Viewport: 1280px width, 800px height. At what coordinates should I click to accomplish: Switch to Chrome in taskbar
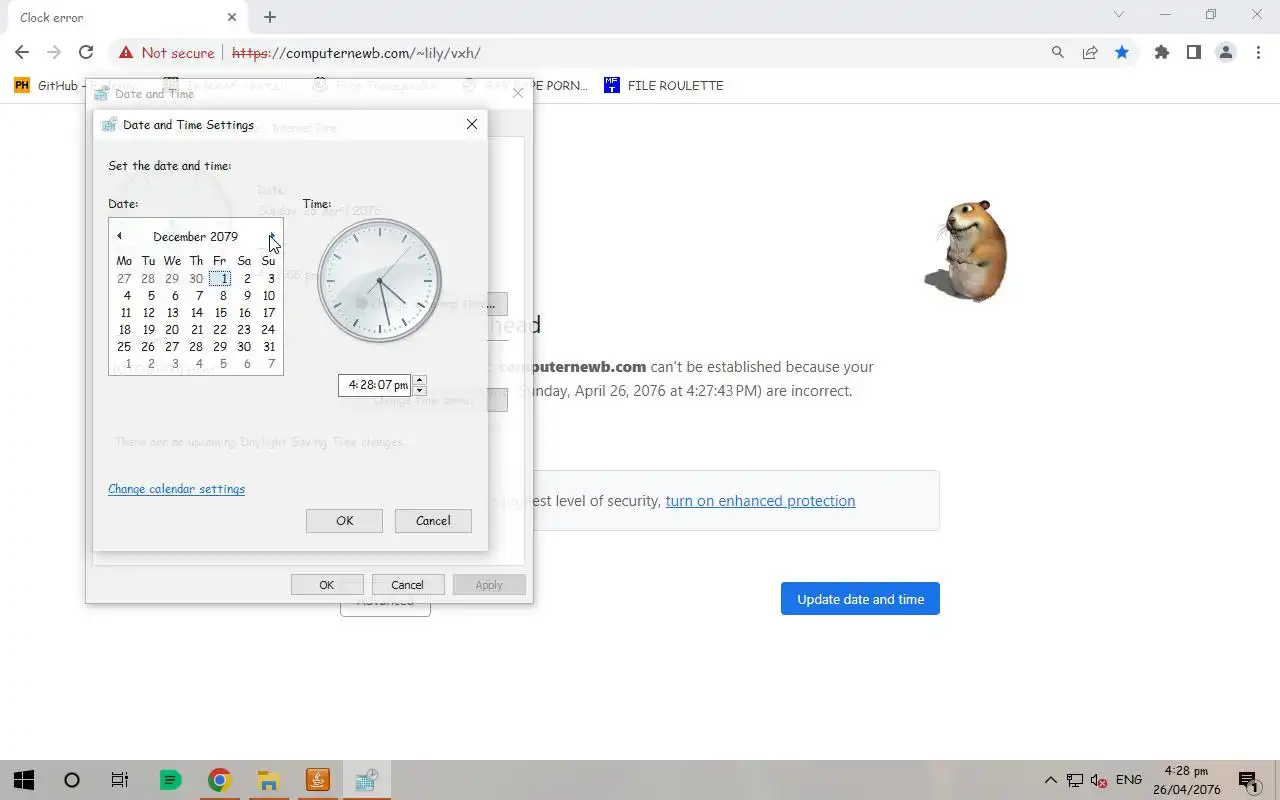pyautogui.click(x=219, y=780)
